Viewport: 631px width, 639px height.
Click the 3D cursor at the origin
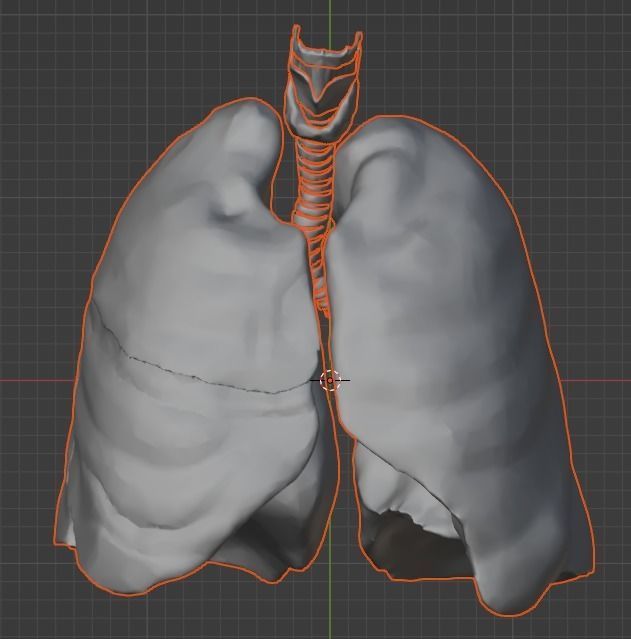[330, 380]
